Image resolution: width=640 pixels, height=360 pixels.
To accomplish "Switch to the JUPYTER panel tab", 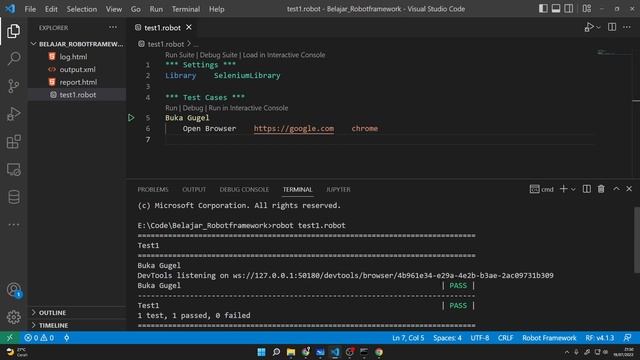I will tap(338, 189).
